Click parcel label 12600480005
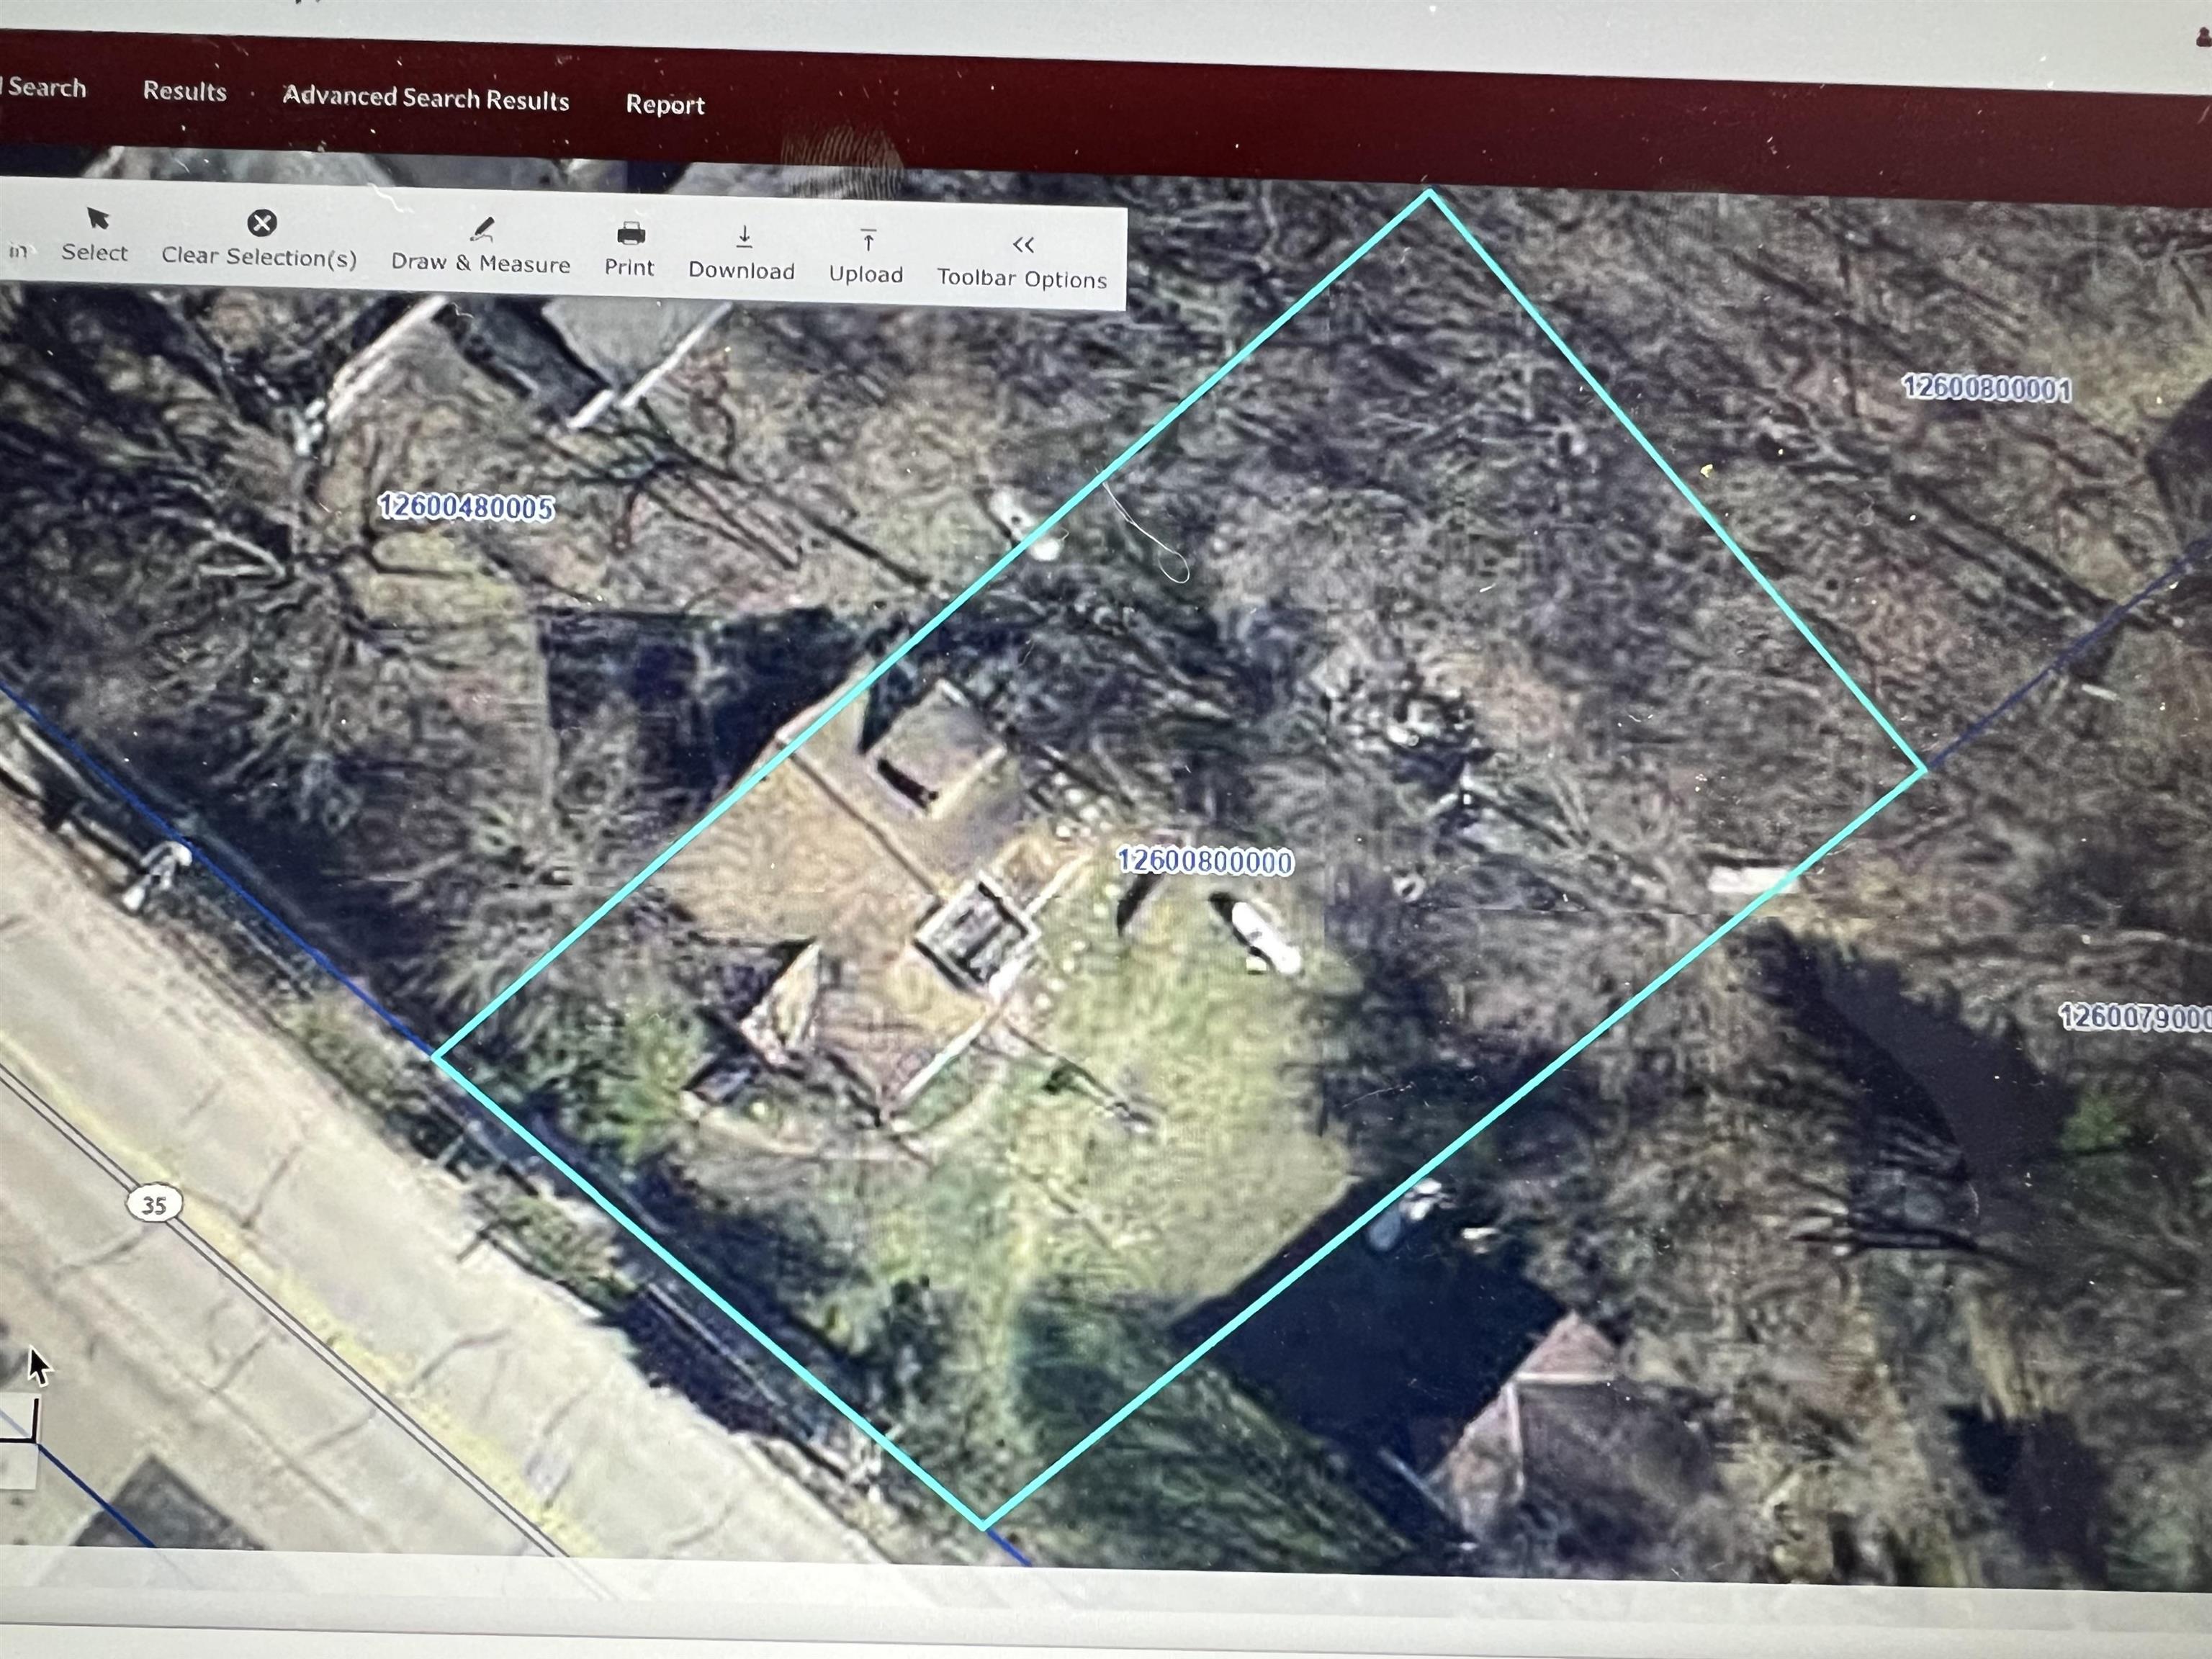 tap(465, 507)
